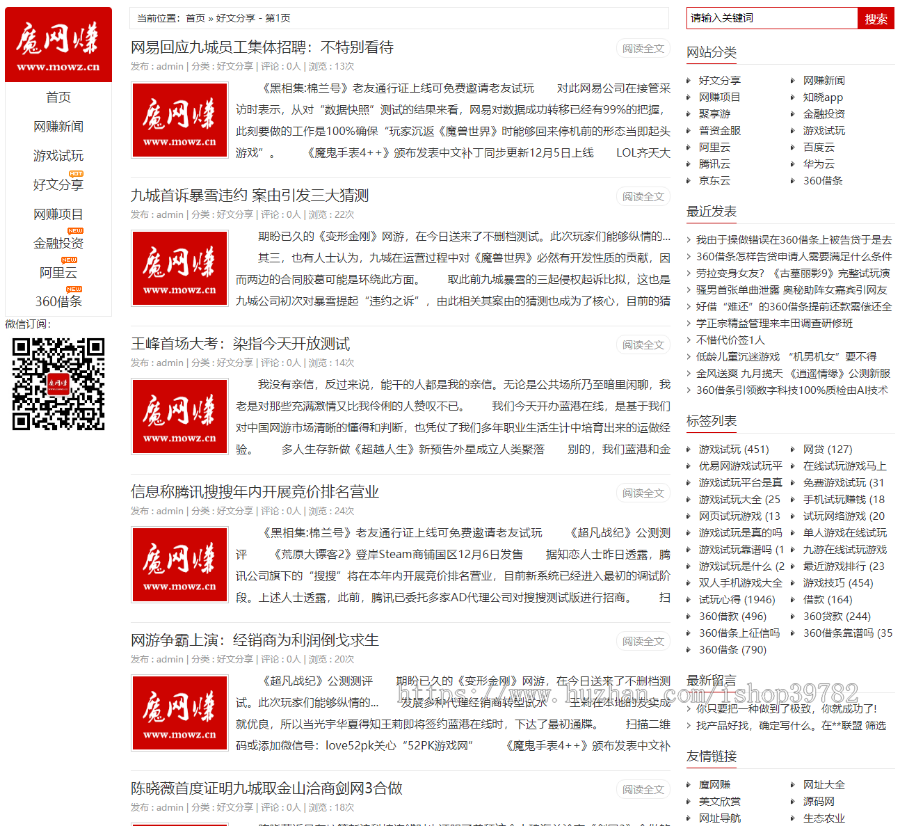The height and width of the screenshot is (826, 900).
Task: Click the tag 试玩心得 (1946)
Action: click(736, 600)
